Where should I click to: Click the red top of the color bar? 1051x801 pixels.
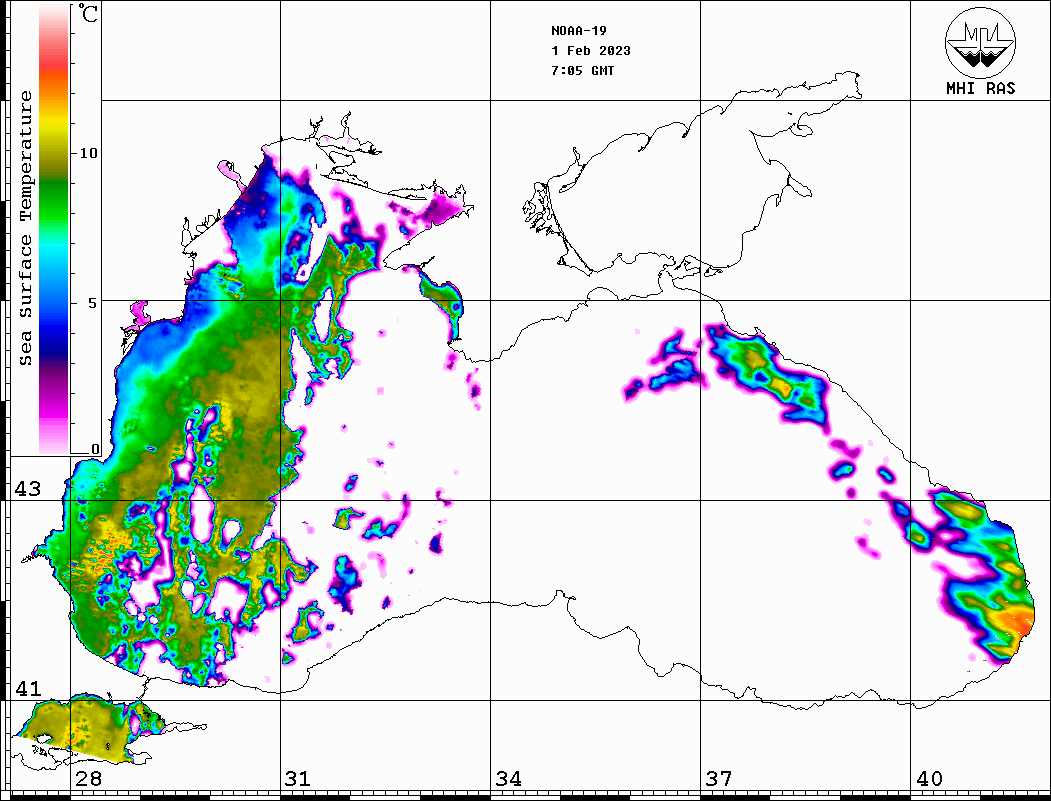(54, 60)
